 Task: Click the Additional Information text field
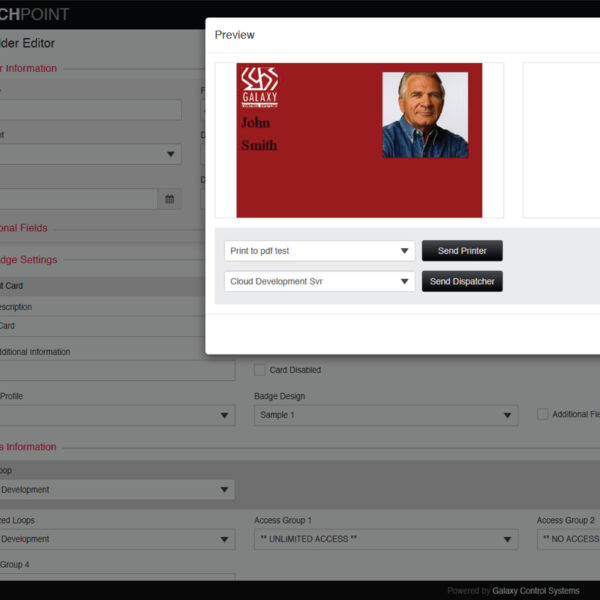[115, 371]
